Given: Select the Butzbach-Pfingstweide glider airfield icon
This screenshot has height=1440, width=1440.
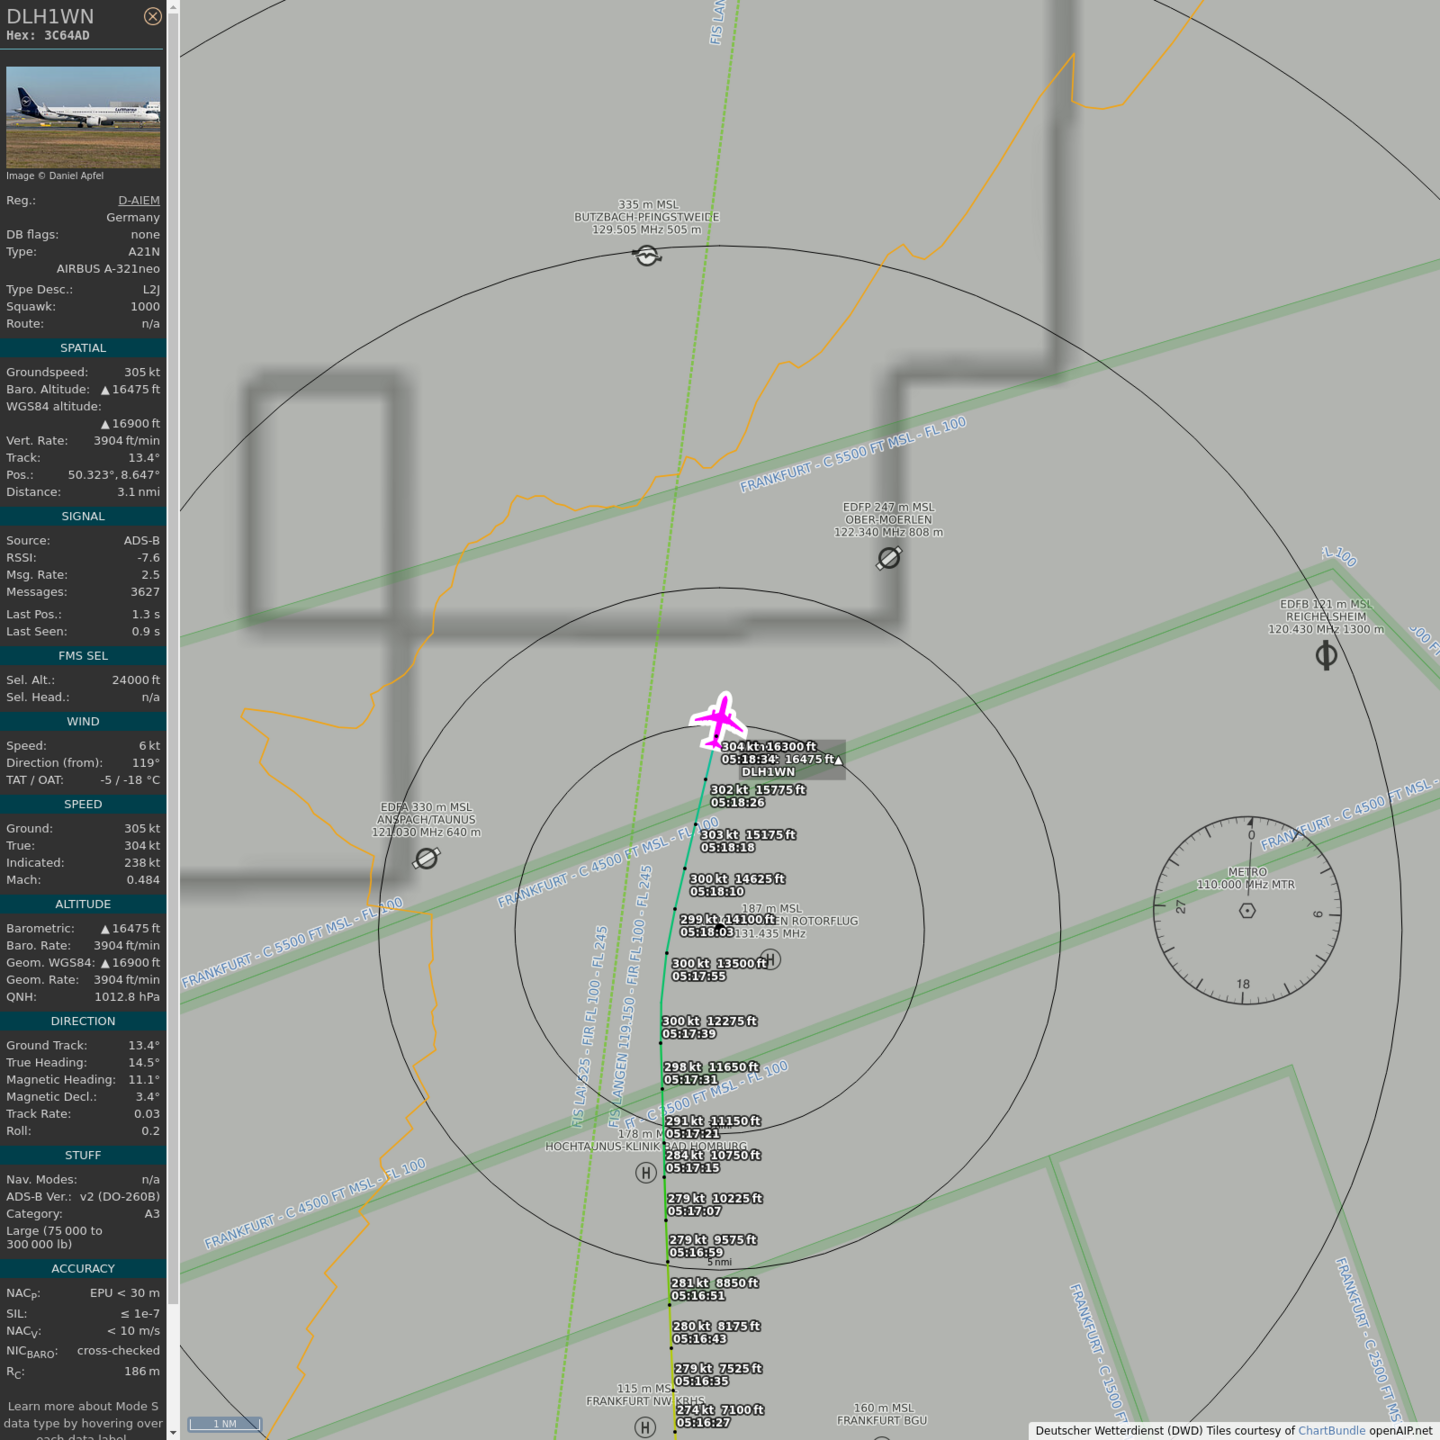Looking at the screenshot, I should pyautogui.click(x=647, y=256).
